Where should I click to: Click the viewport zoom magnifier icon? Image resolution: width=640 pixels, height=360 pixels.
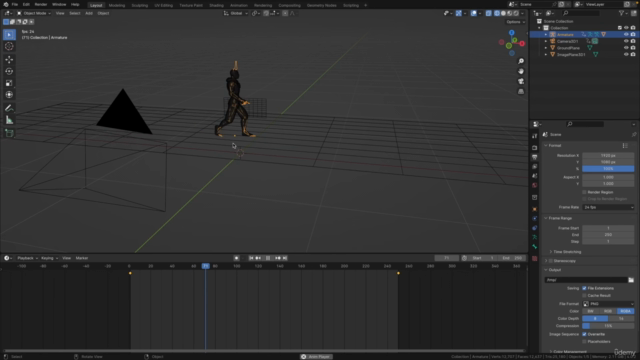pyautogui.click(x=521, y=61)
